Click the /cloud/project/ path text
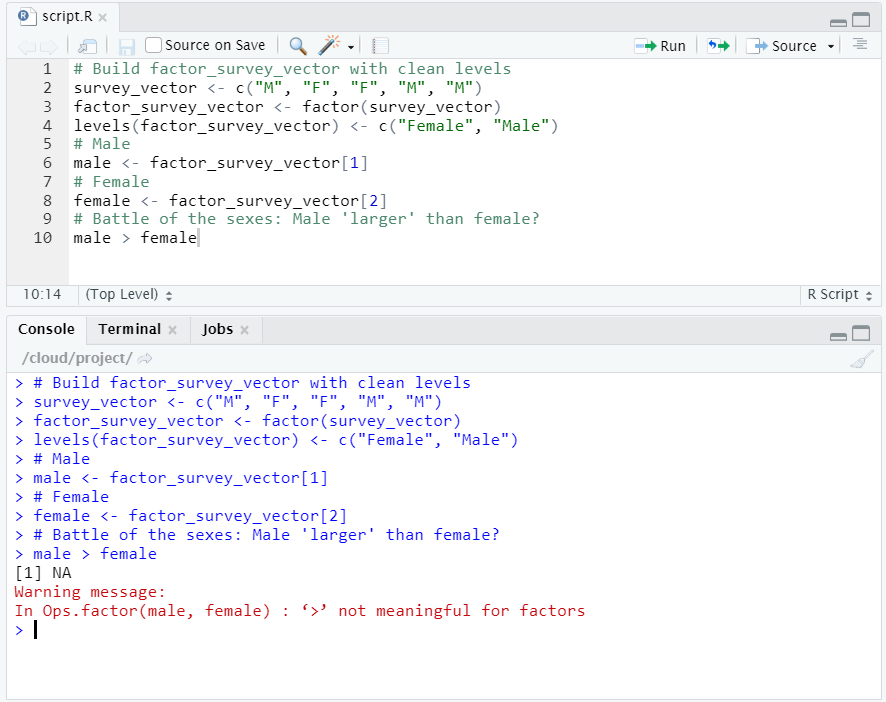The width and height of the screenshot is (886, 702). (77, 358)
